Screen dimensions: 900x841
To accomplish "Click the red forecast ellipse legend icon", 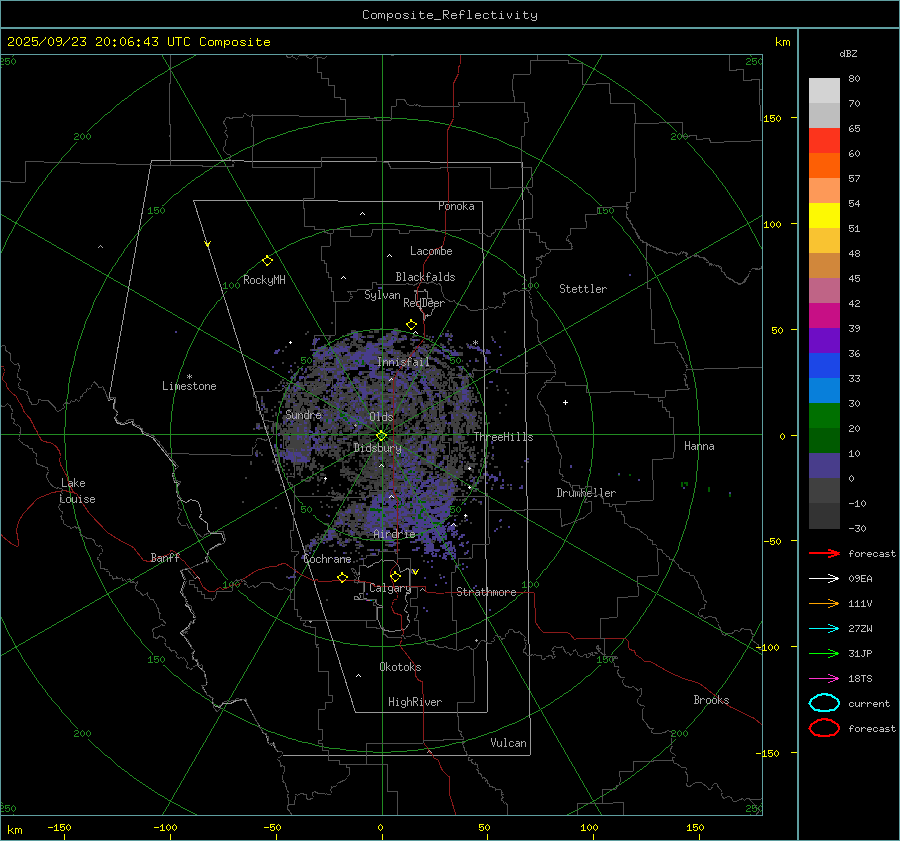I will [x=824, y=728].
